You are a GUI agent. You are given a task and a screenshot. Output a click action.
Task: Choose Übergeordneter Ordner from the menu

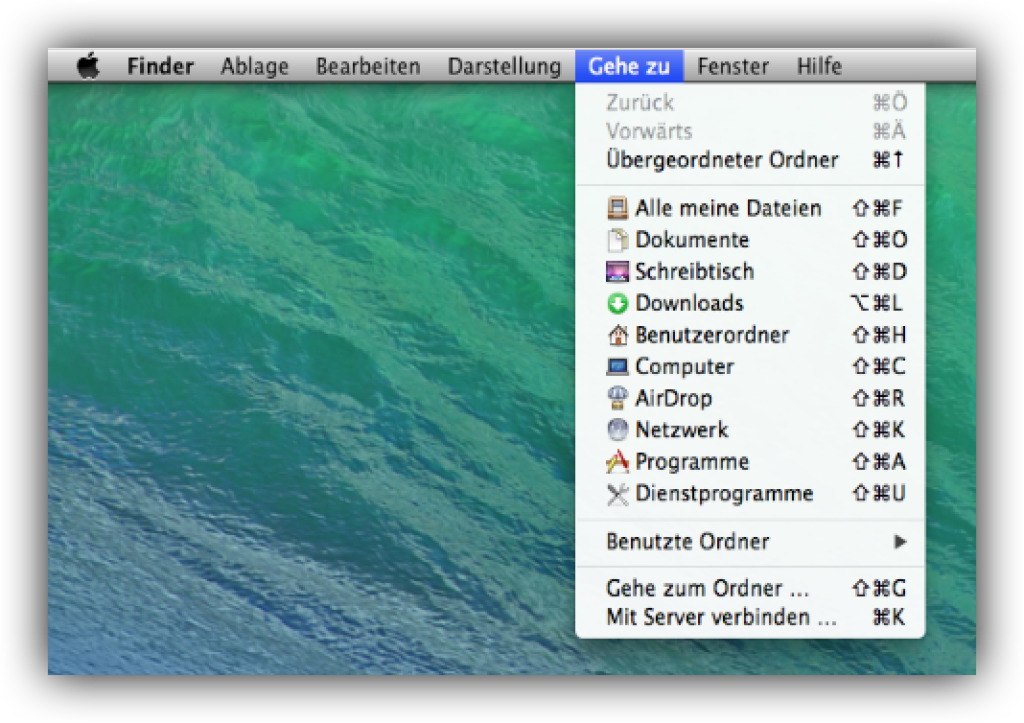click(x=750, y=160)
